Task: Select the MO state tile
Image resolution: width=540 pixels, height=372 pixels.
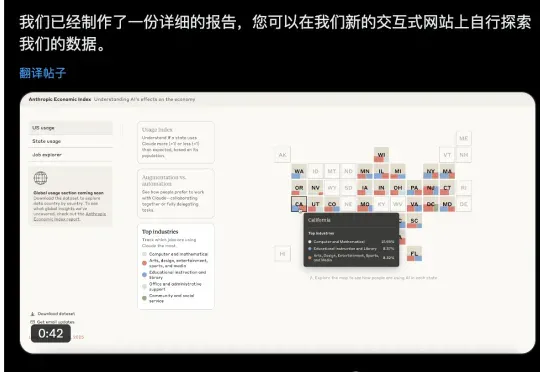Action: pos(365,204)
